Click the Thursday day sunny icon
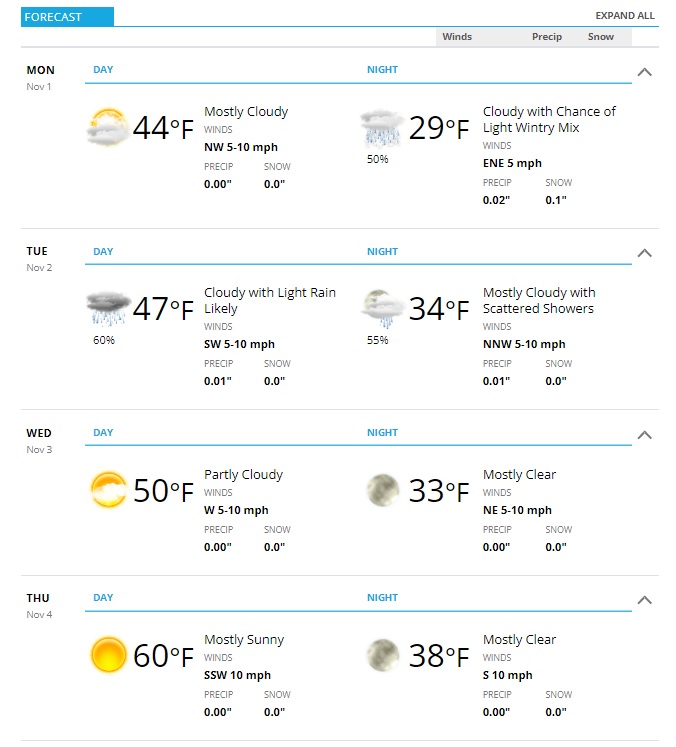This screenshot has width=676, height=747. pyautogui.click(x=109, y=655)
